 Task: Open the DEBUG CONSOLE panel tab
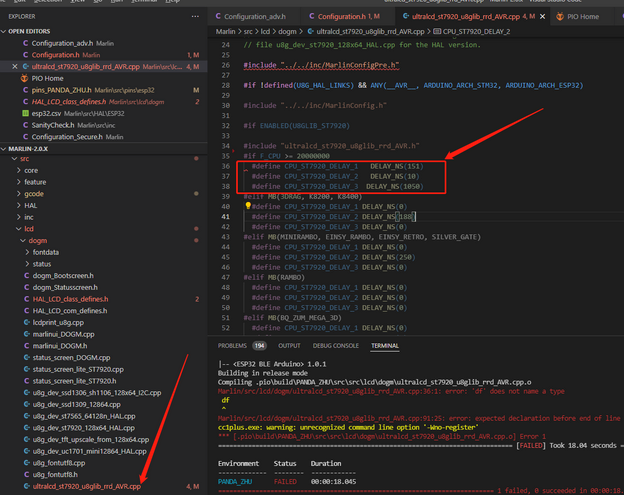335,345
